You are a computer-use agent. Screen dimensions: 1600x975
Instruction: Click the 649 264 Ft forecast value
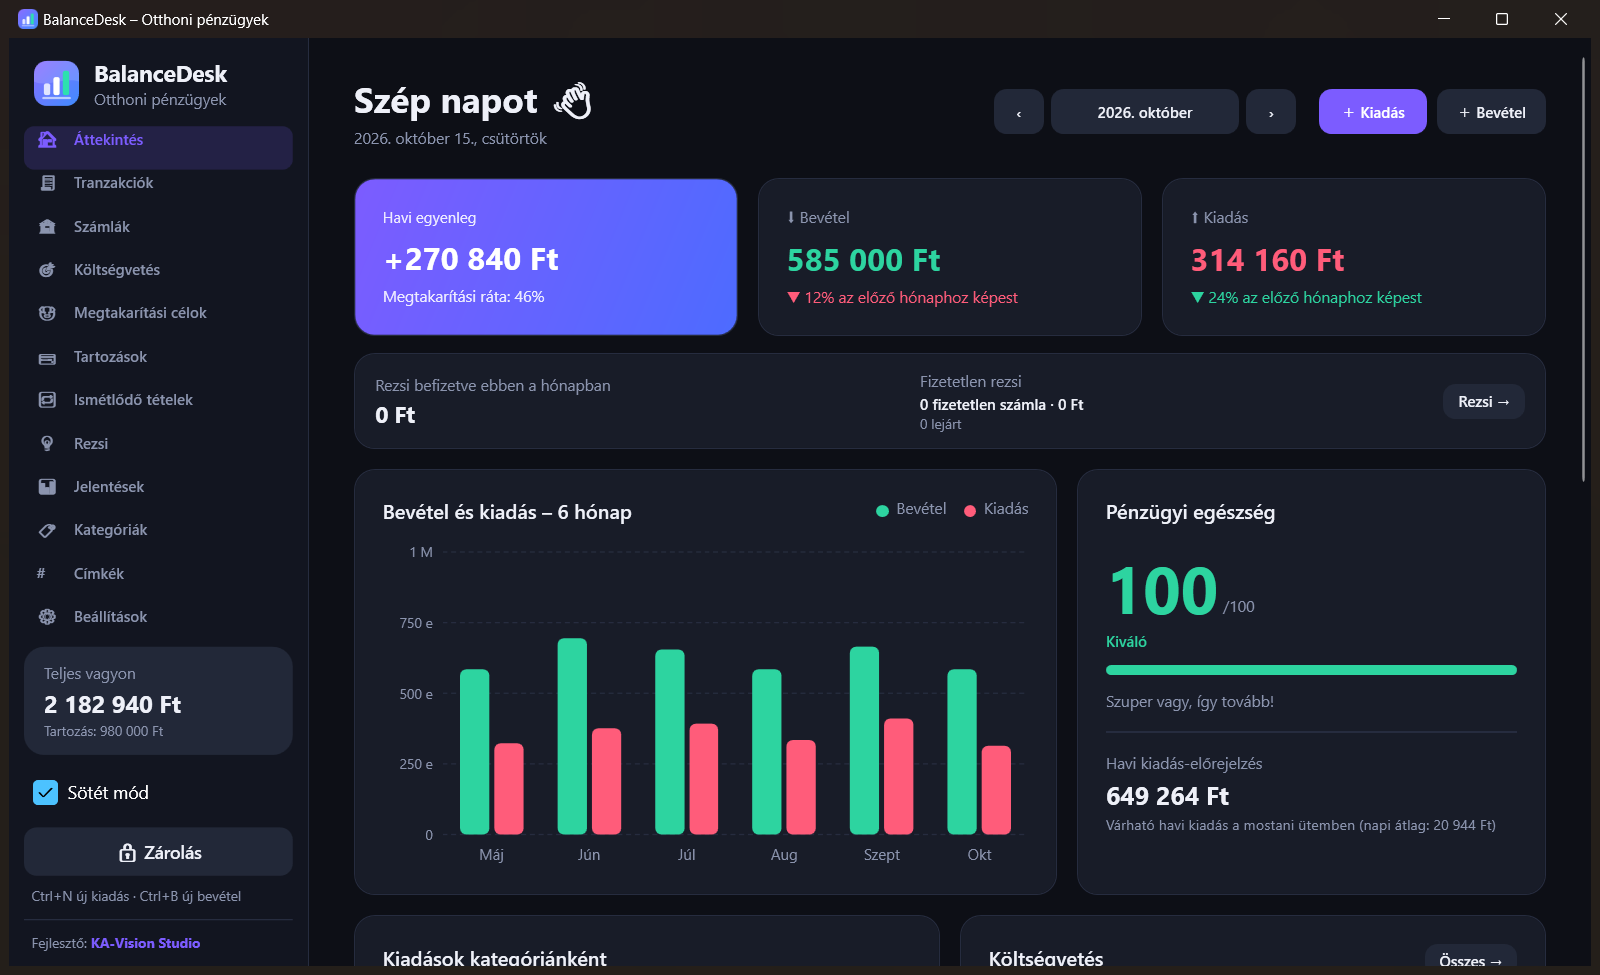pos(1167,796)
